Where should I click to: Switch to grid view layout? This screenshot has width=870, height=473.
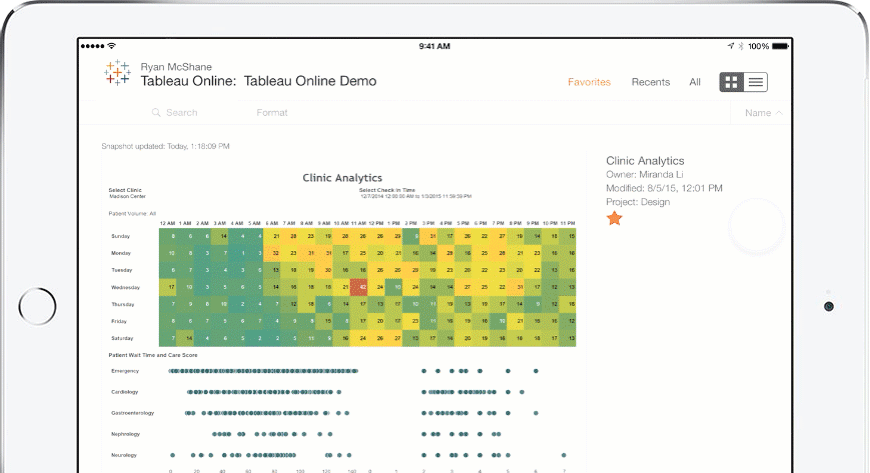pyautogui.click(x=732, y=83)
